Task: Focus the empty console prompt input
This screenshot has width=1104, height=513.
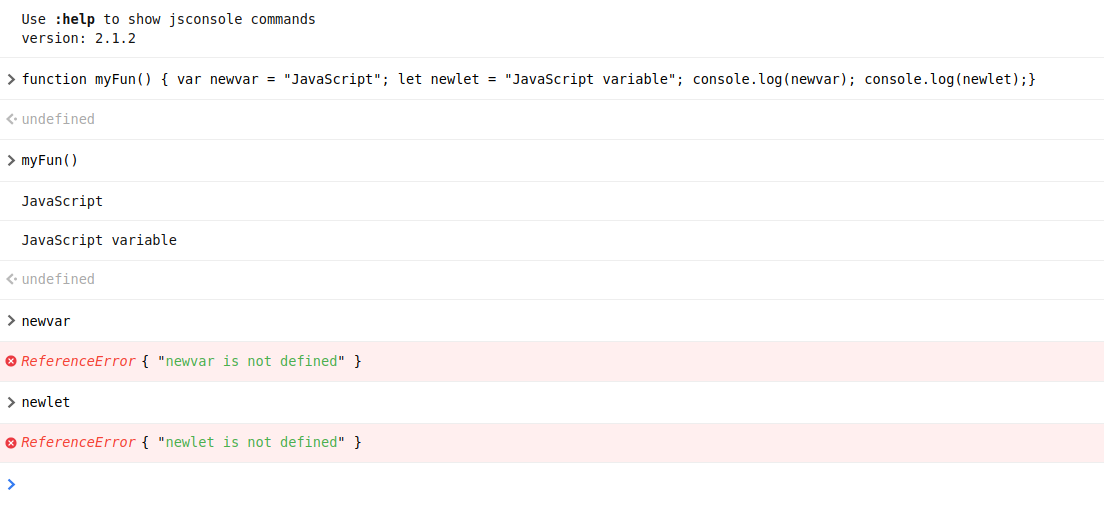Action: [x=560, y=484]
